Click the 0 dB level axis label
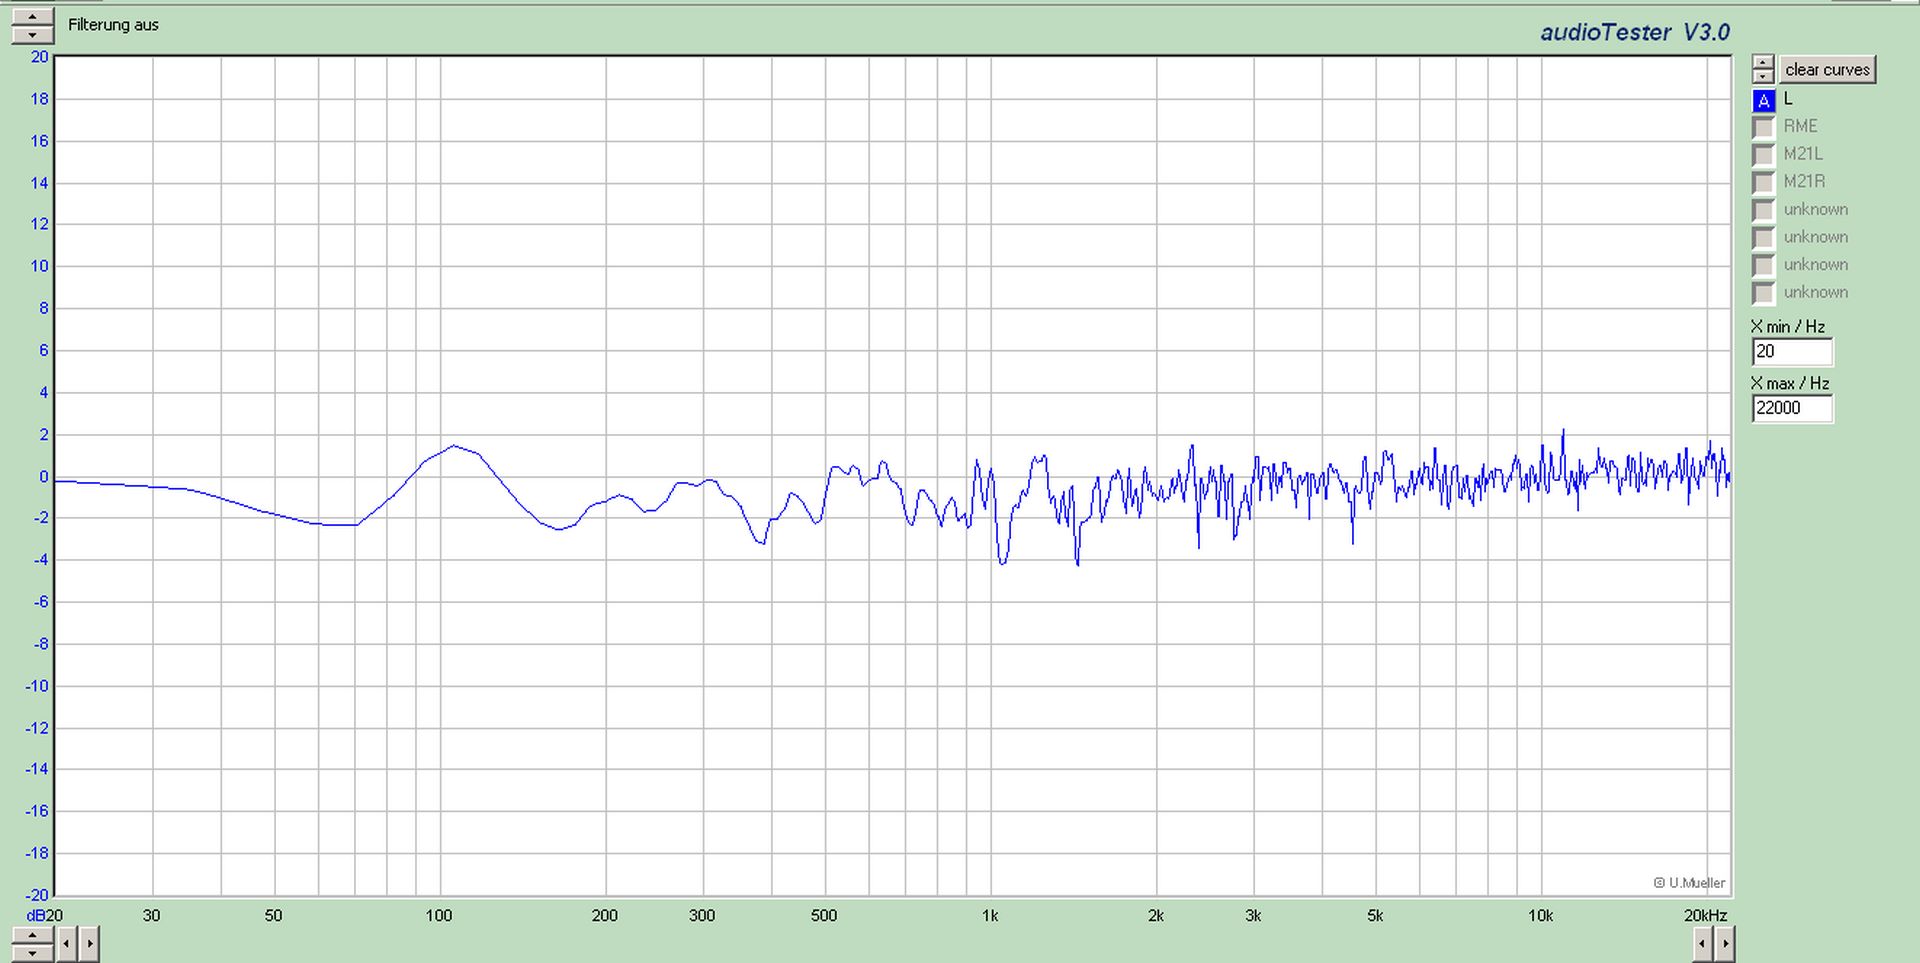This screenshot has height=963, width=1920. click(x=43, y=477)
